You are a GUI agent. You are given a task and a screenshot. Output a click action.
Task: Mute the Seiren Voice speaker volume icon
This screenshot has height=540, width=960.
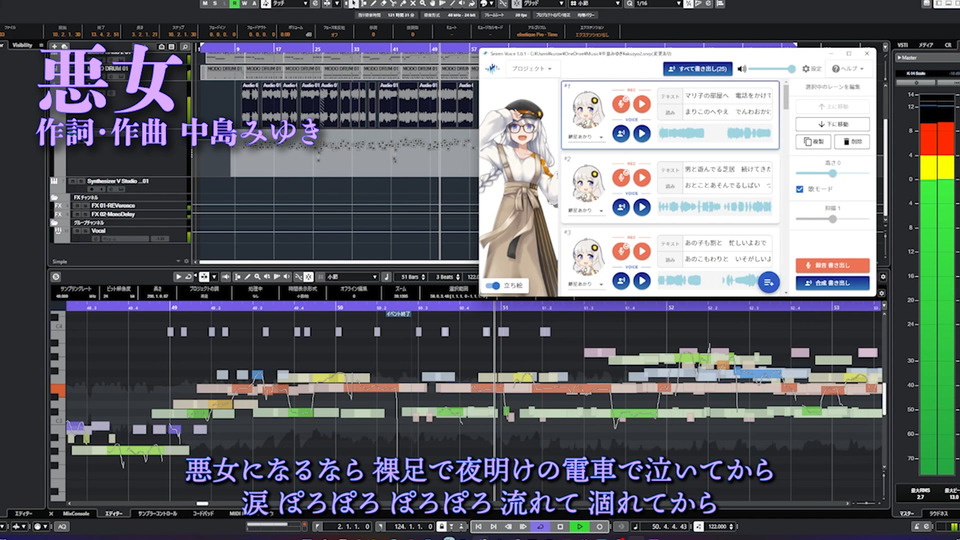click(742, 69)
